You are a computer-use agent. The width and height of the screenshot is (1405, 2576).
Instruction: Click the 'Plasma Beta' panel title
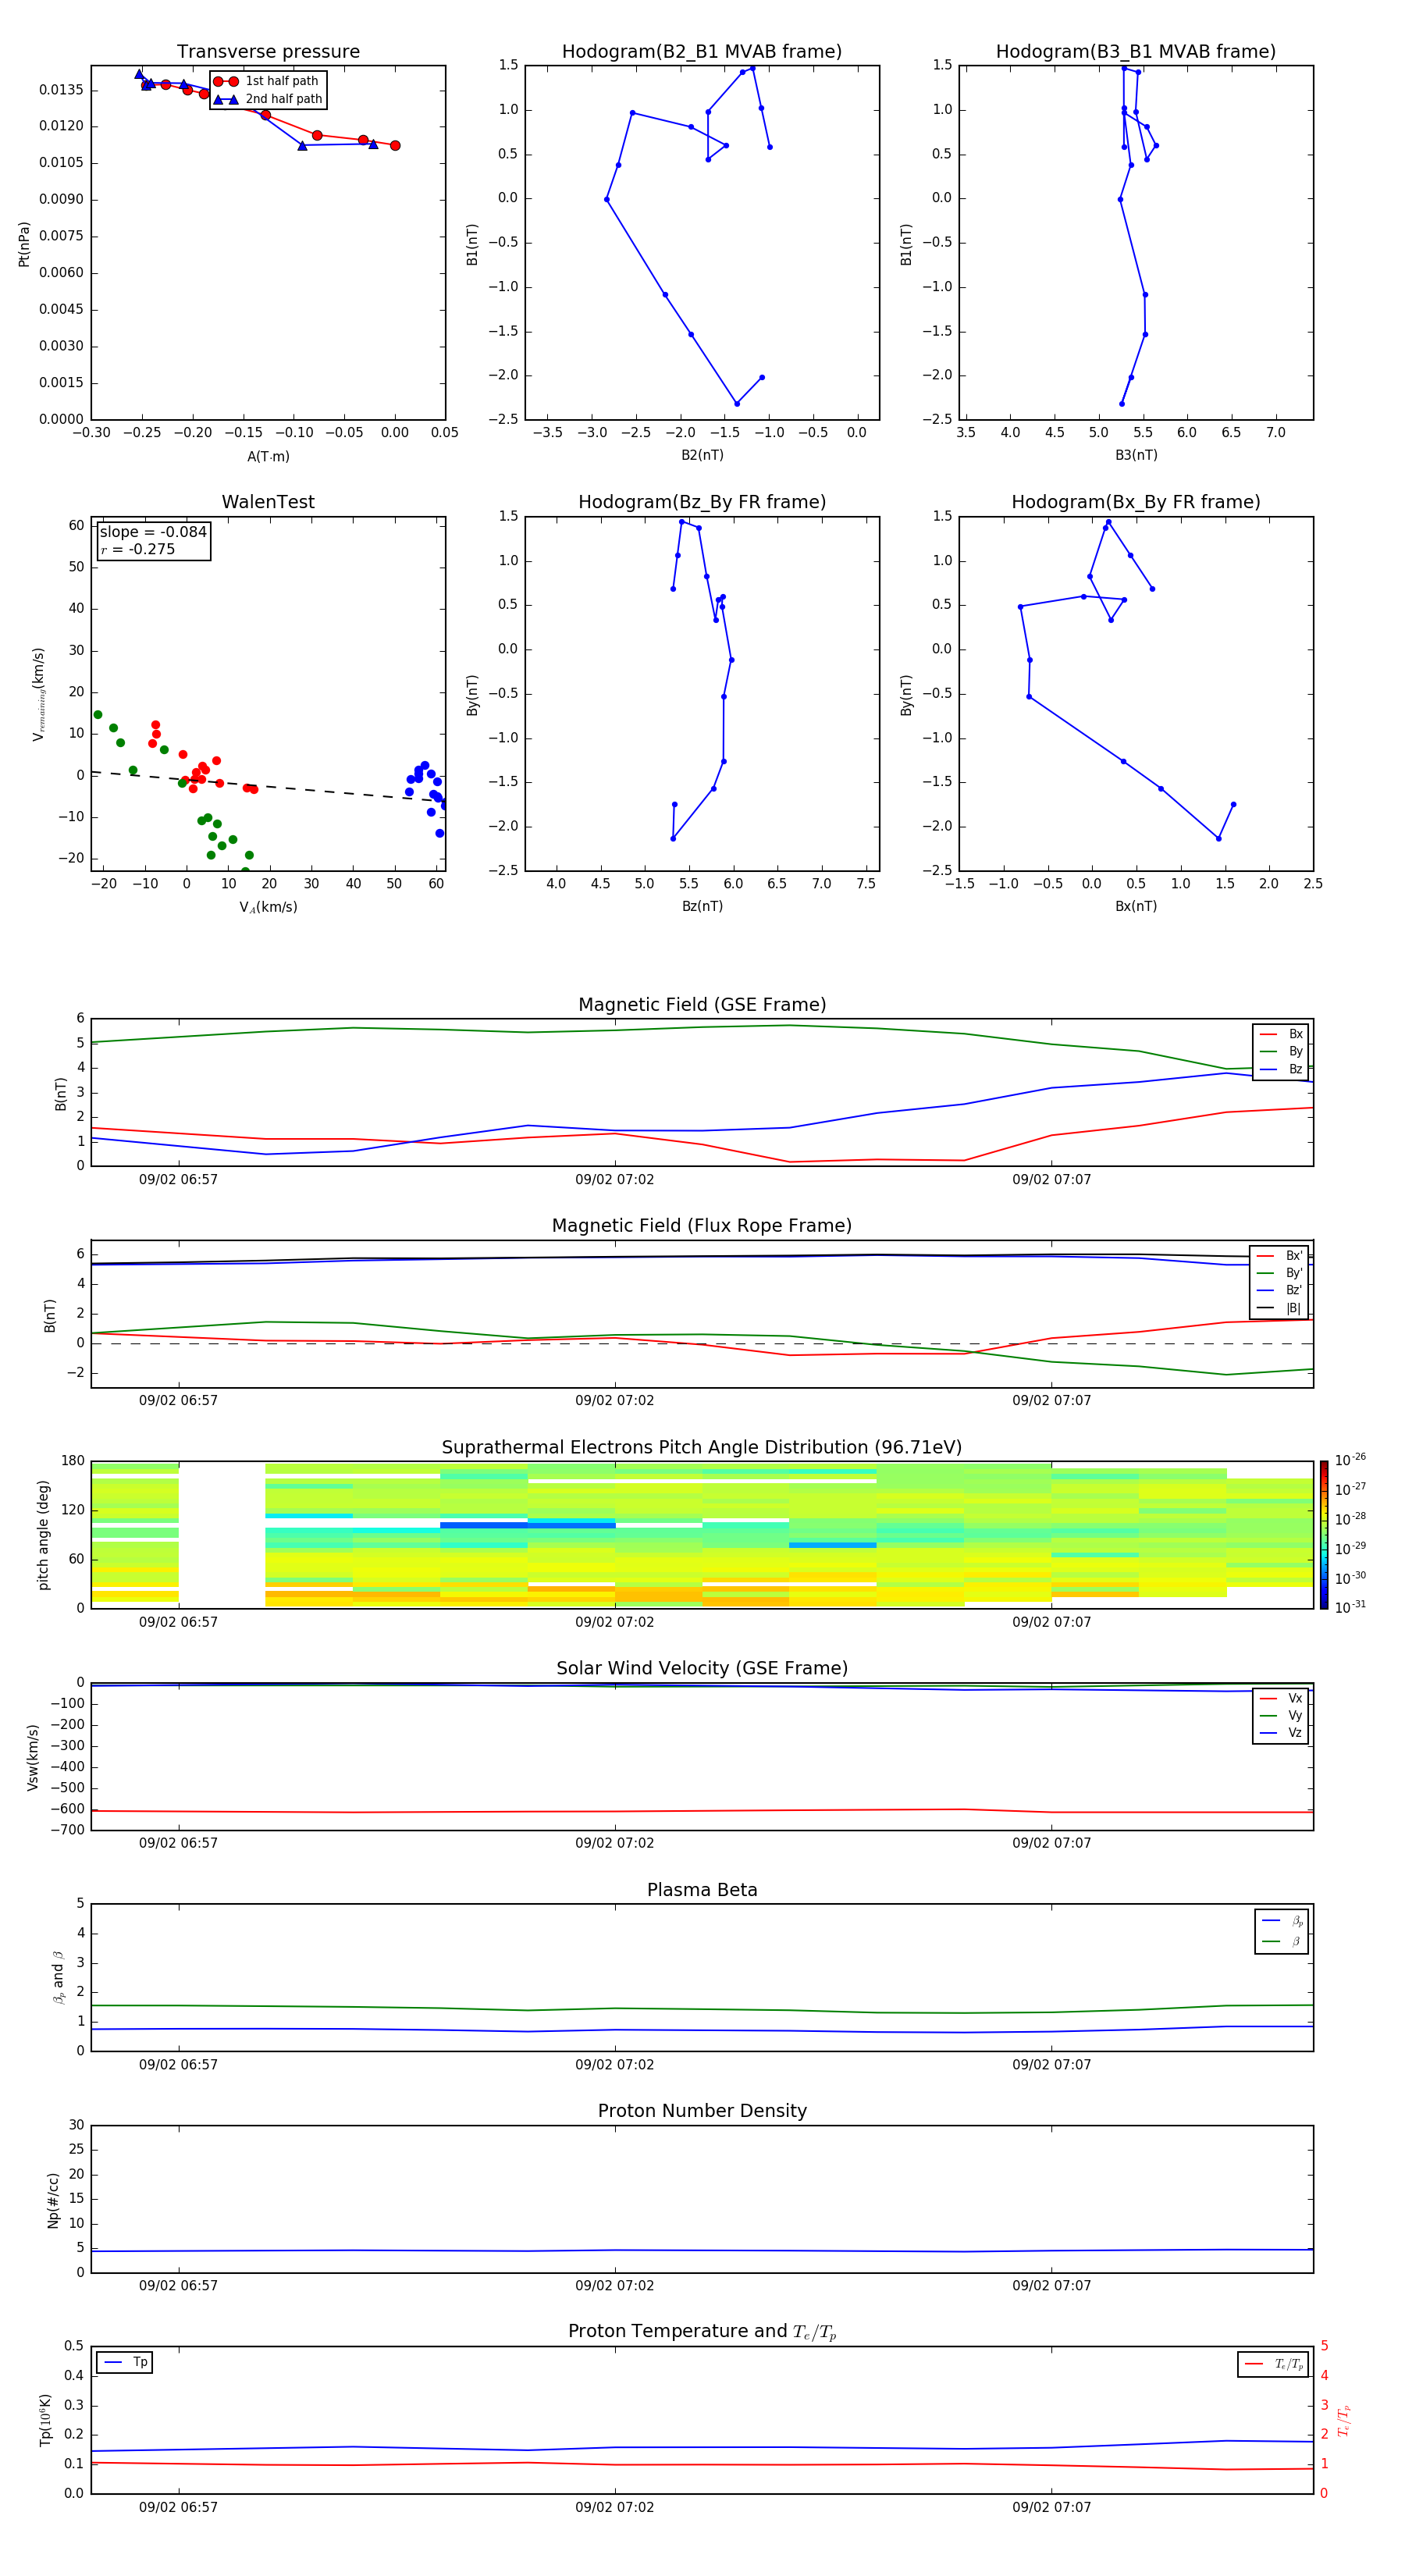click(x=702, y=1890)
